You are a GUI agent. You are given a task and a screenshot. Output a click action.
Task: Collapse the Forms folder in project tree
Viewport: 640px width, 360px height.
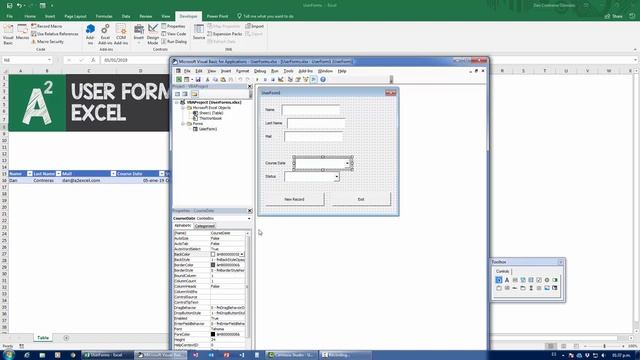pyautogui.click(x=183, y=124)
